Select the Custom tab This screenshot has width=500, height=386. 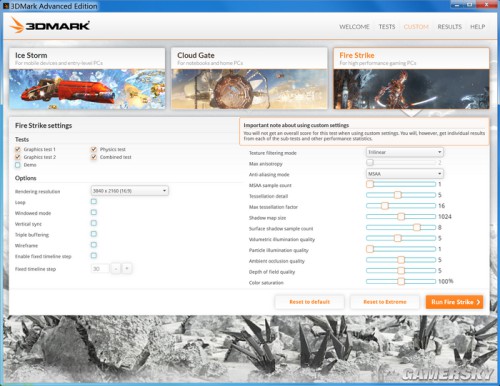(x=416, y=27)
